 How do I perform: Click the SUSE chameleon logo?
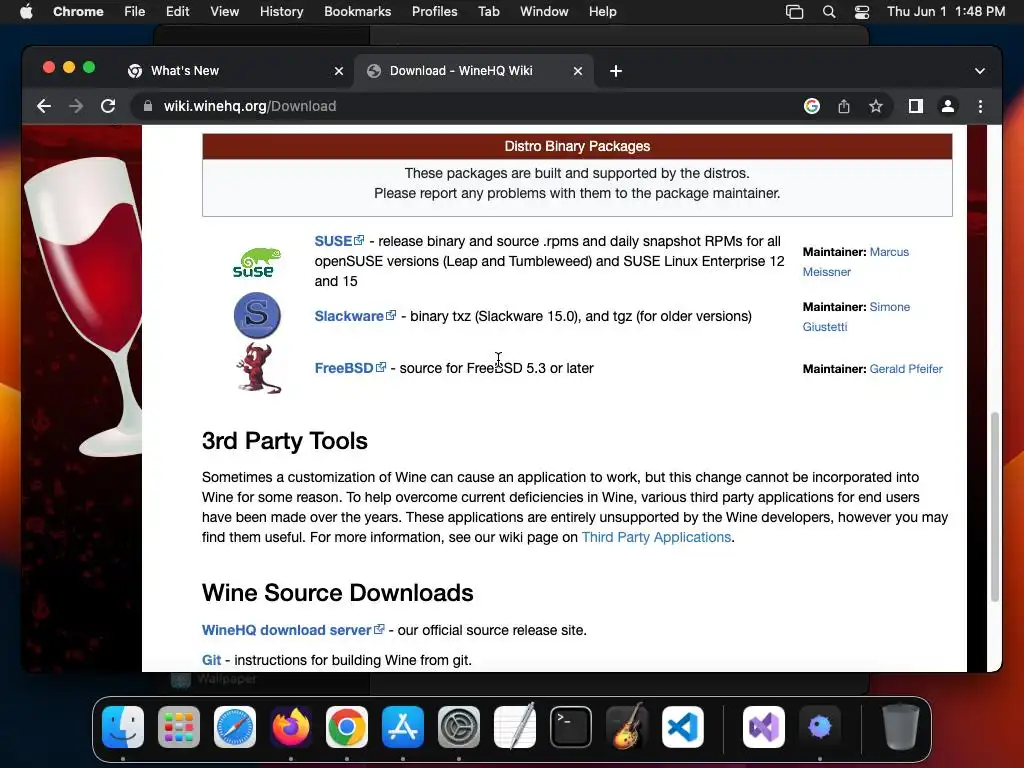(257, 263)
